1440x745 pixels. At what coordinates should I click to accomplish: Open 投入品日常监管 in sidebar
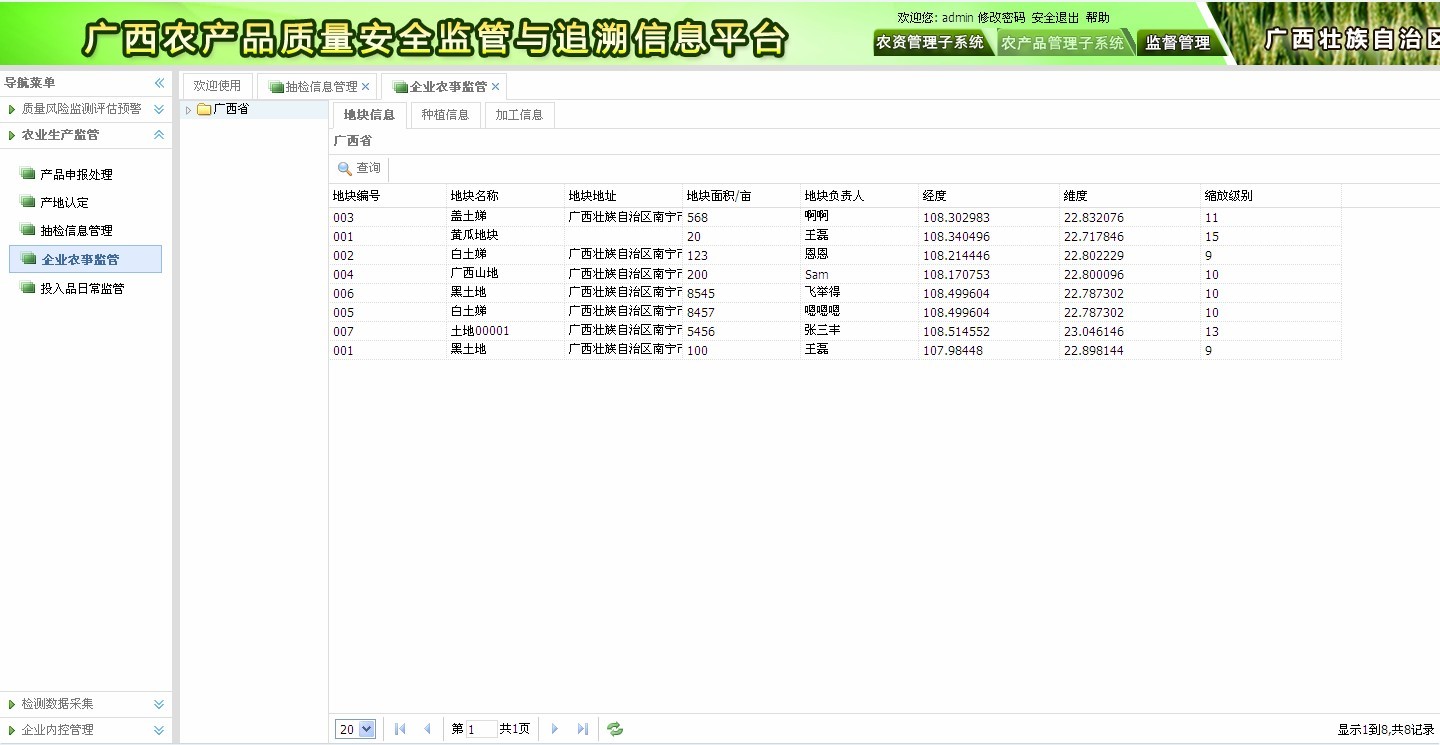82,289
